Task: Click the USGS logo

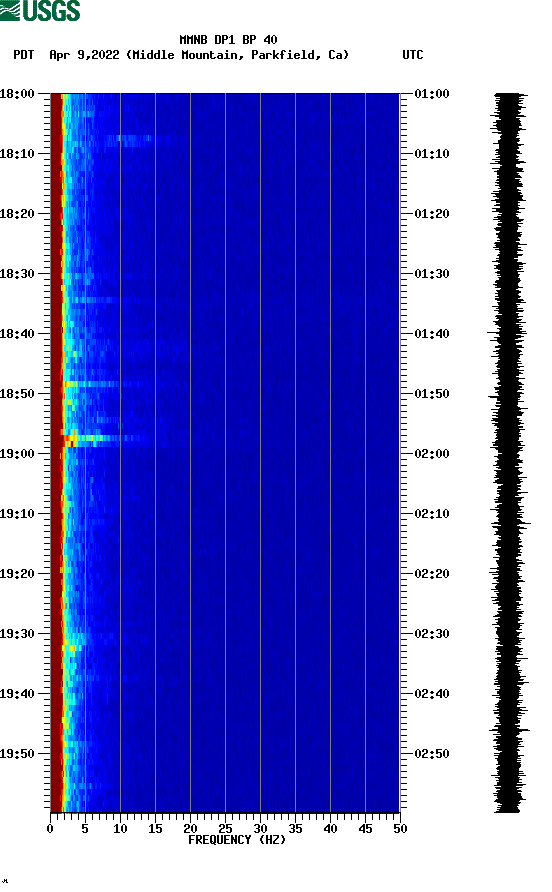Action: pyautogui.click(x=40, y=10)
